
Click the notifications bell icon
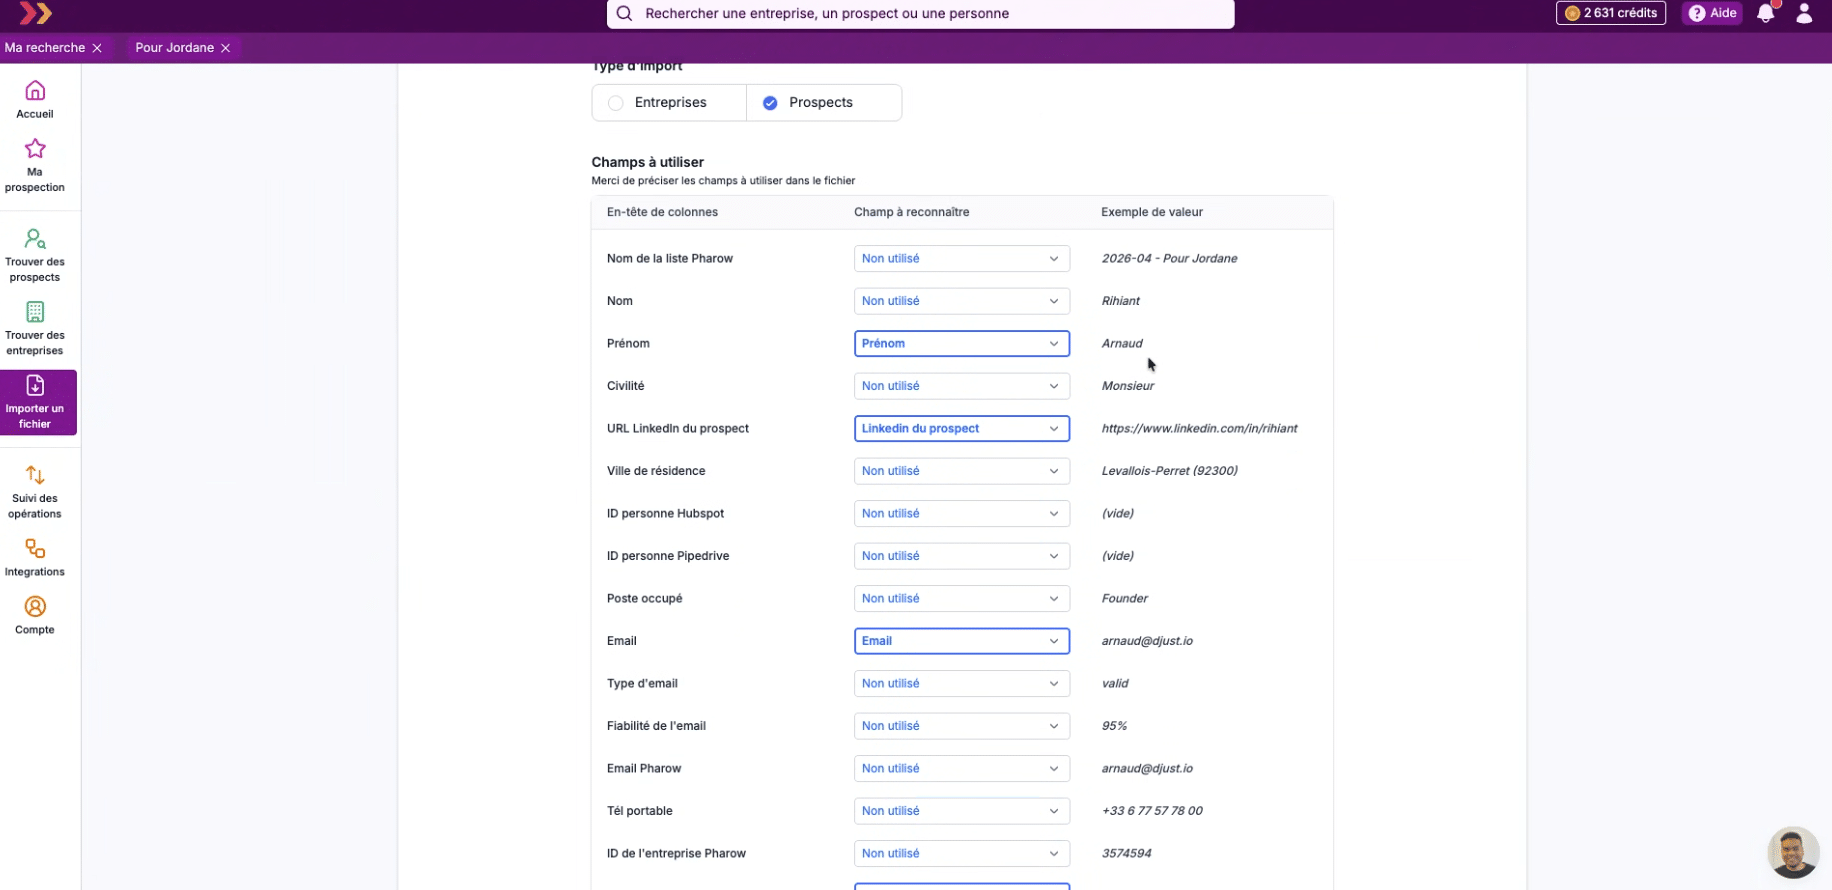click(1766, 13)
